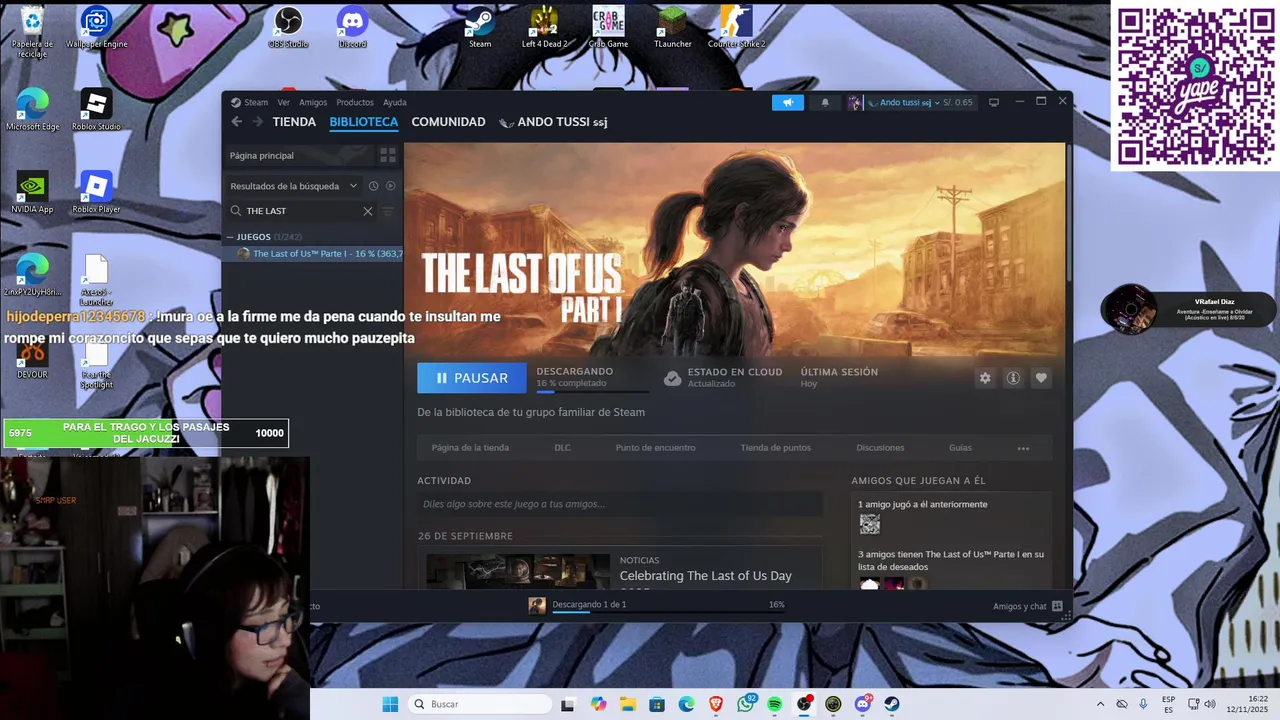Open NVIDIA App desktop shortcut

point(32,192)
